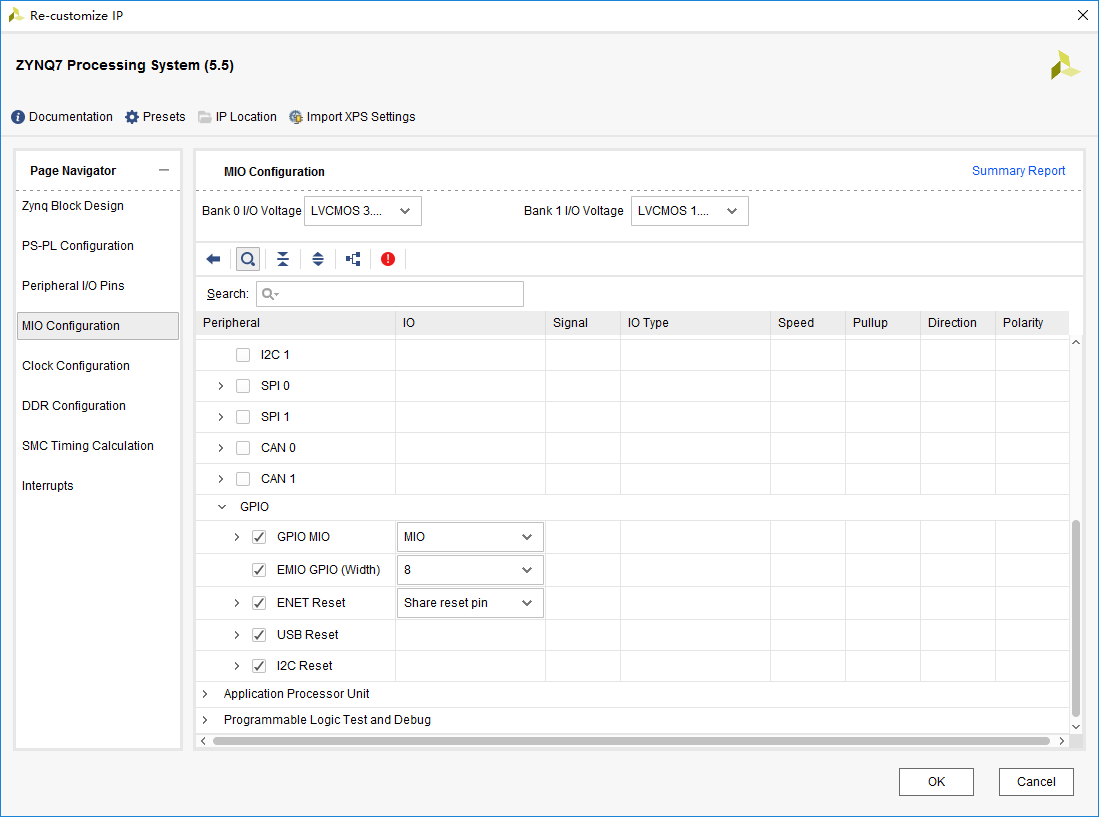Click the IO Type column header

click(695, 323)
